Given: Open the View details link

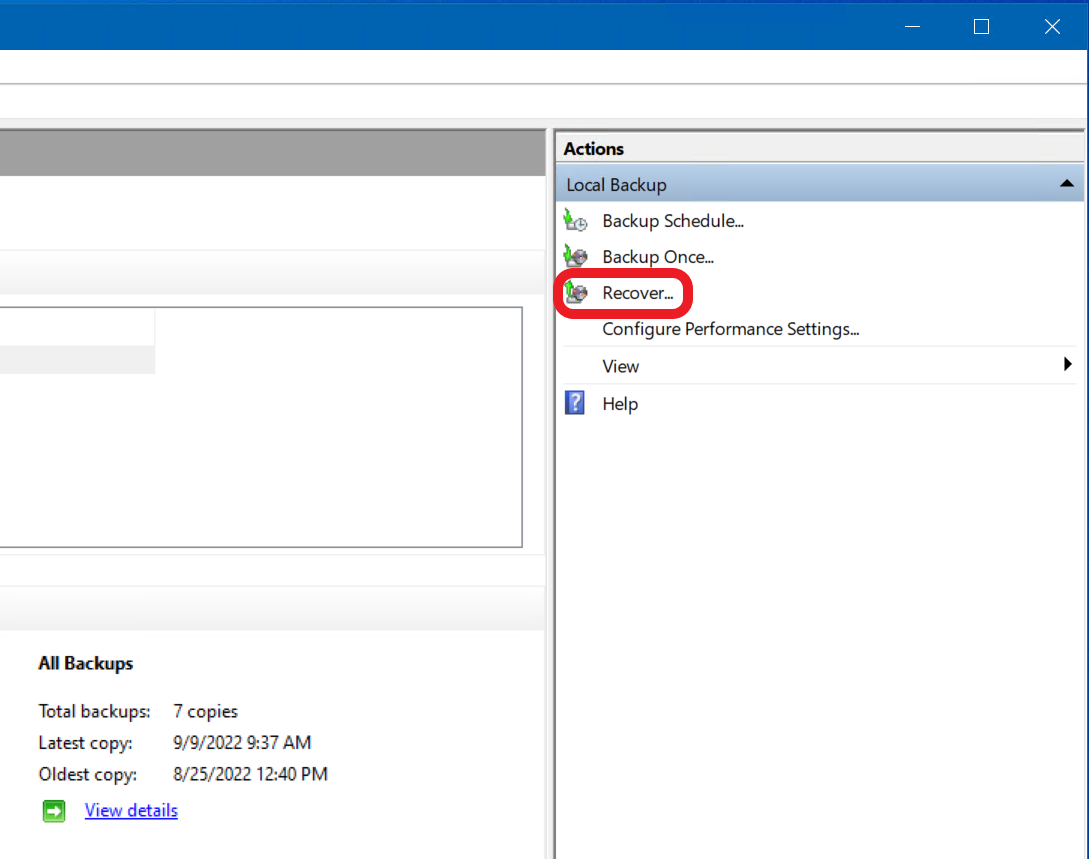Looking at the screenshot, I should (131, 810).
